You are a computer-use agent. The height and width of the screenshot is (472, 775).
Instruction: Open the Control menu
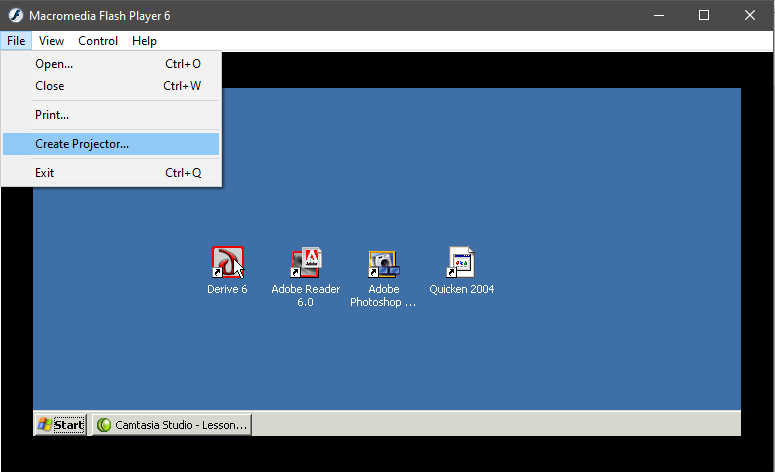pos(98,41)
